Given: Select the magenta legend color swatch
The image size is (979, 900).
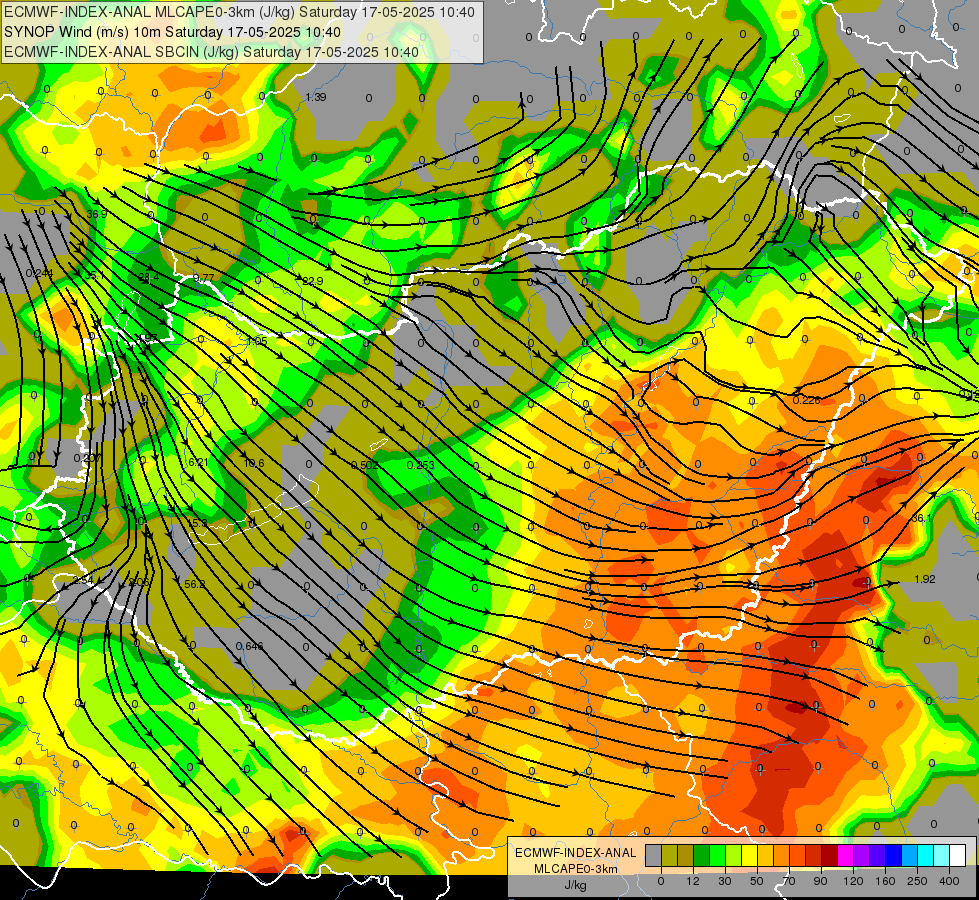Looking at the screenshot, I should click(846, 855).
